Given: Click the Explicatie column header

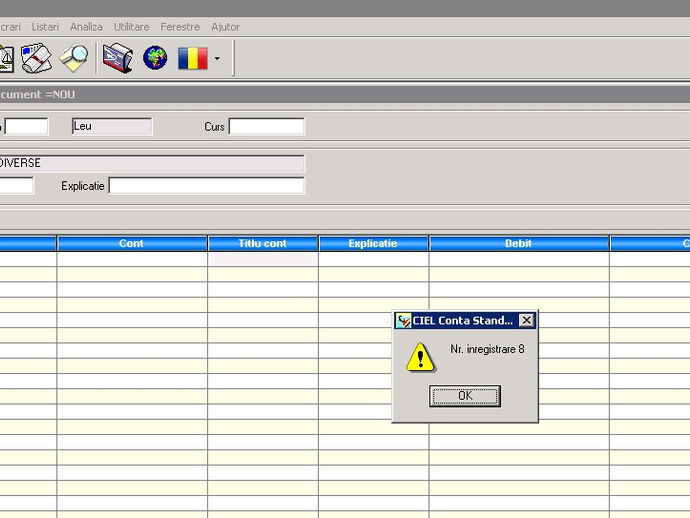Looking at the screenshot, I should point(373,243).
